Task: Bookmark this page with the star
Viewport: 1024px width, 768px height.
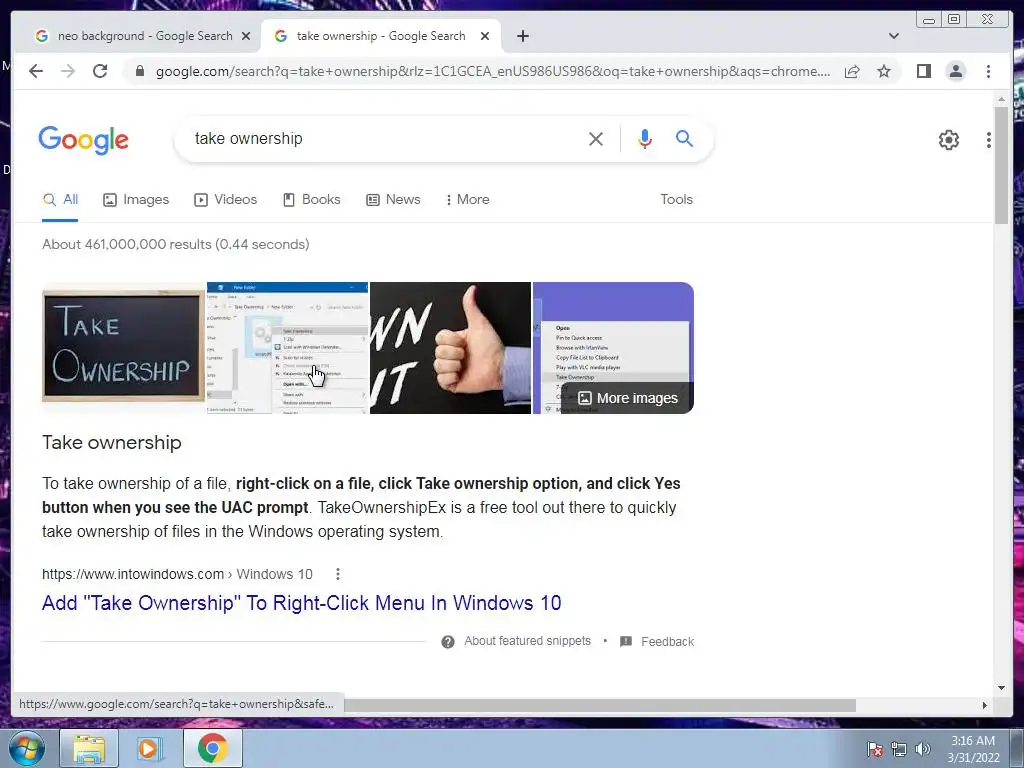Action: coord(884,71)
